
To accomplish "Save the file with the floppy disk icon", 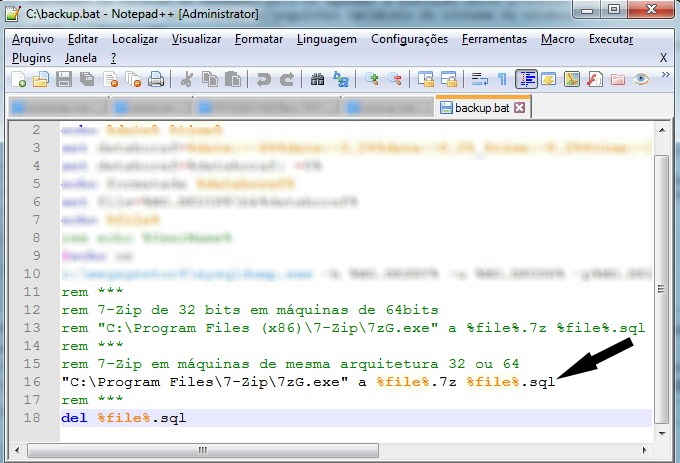I will pos(64,79).
